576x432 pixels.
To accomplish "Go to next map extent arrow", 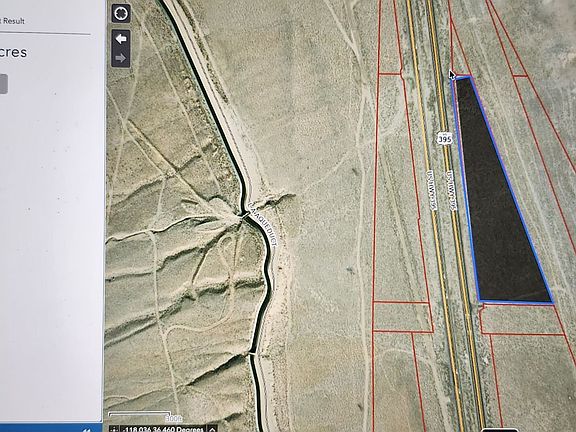I will (x=121, y=58).
